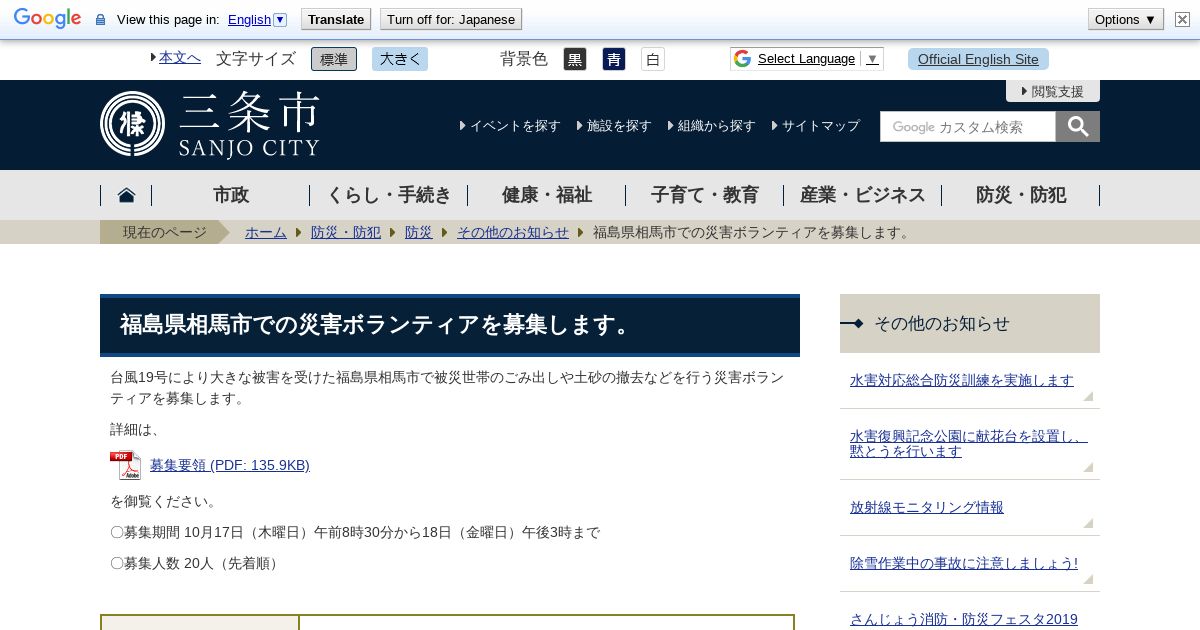1200x630 pixels.
Task: Open 水害対応総合防災訓練を実施します
Action: pos(962,380)
